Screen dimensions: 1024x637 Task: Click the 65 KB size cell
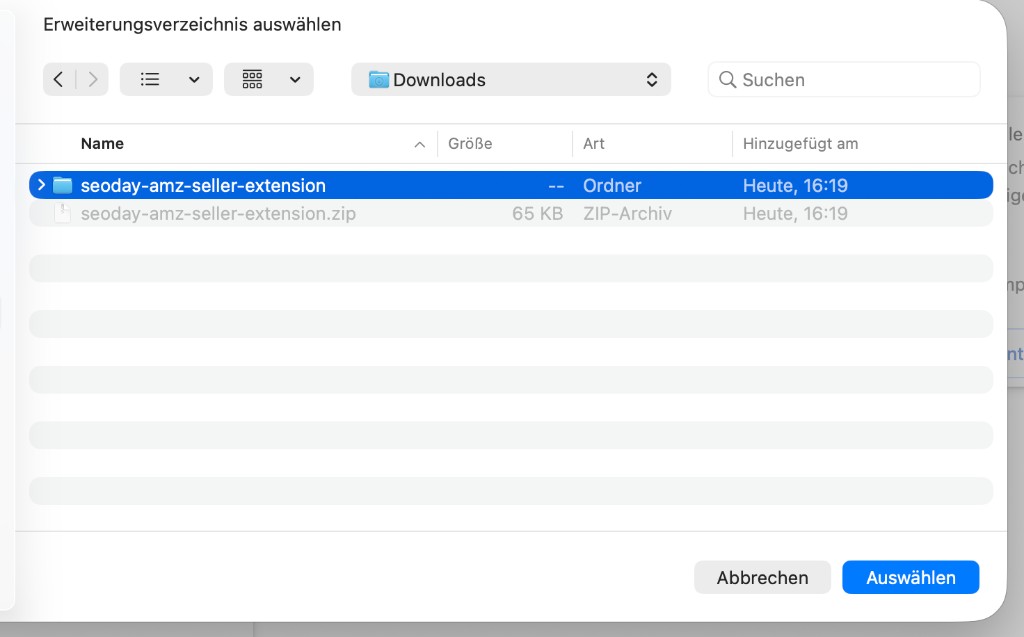[x=537, y=214]
